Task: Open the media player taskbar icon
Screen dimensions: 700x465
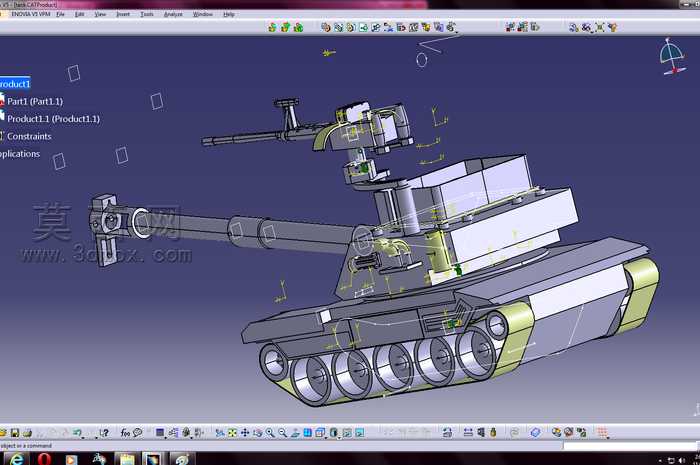Action: 71,459
